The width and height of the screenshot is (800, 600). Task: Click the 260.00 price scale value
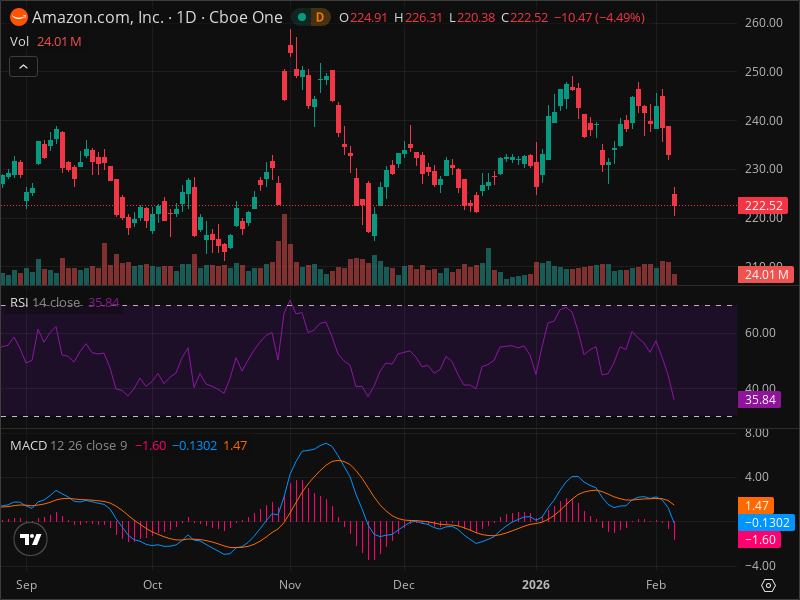pos(763,23)
